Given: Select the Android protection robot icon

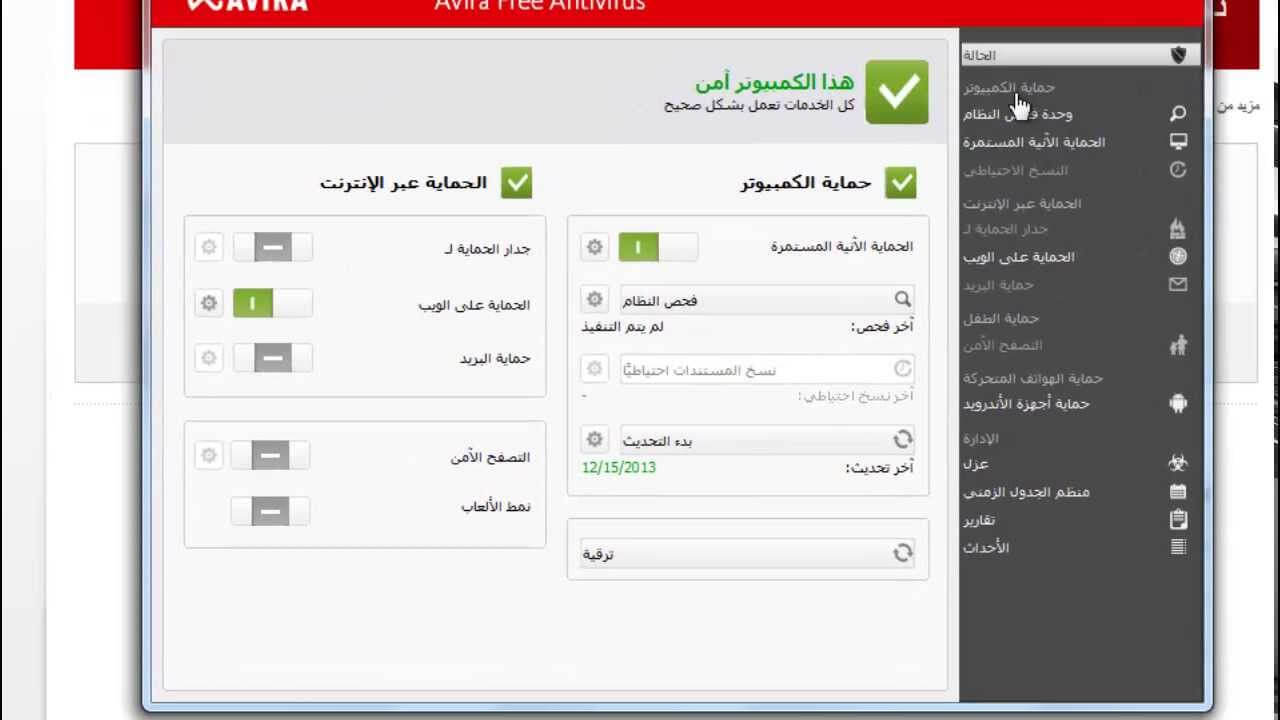Looking at the screenshot, I should (x=1178, y=404).
